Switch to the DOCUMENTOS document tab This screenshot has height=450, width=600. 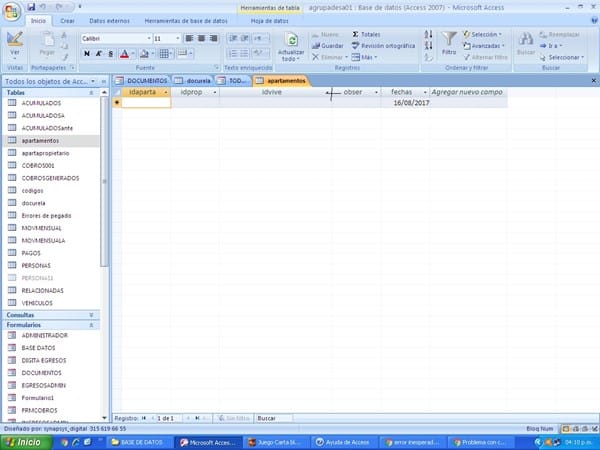pyautogui.click(x=142, y=81)
